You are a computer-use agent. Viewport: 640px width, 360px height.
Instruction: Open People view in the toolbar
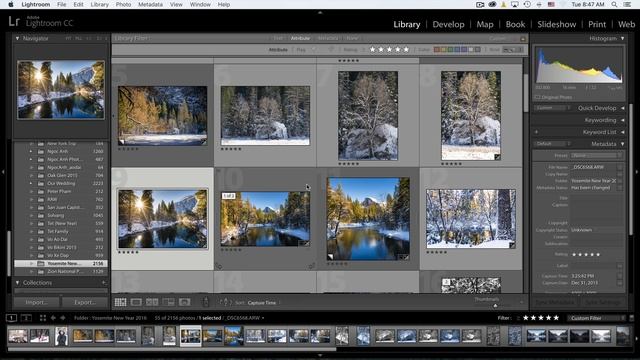[x=184, y=302]
